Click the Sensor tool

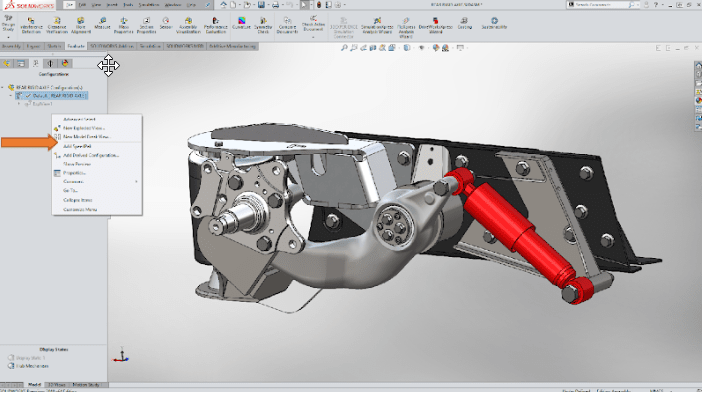tap(166, 23)
